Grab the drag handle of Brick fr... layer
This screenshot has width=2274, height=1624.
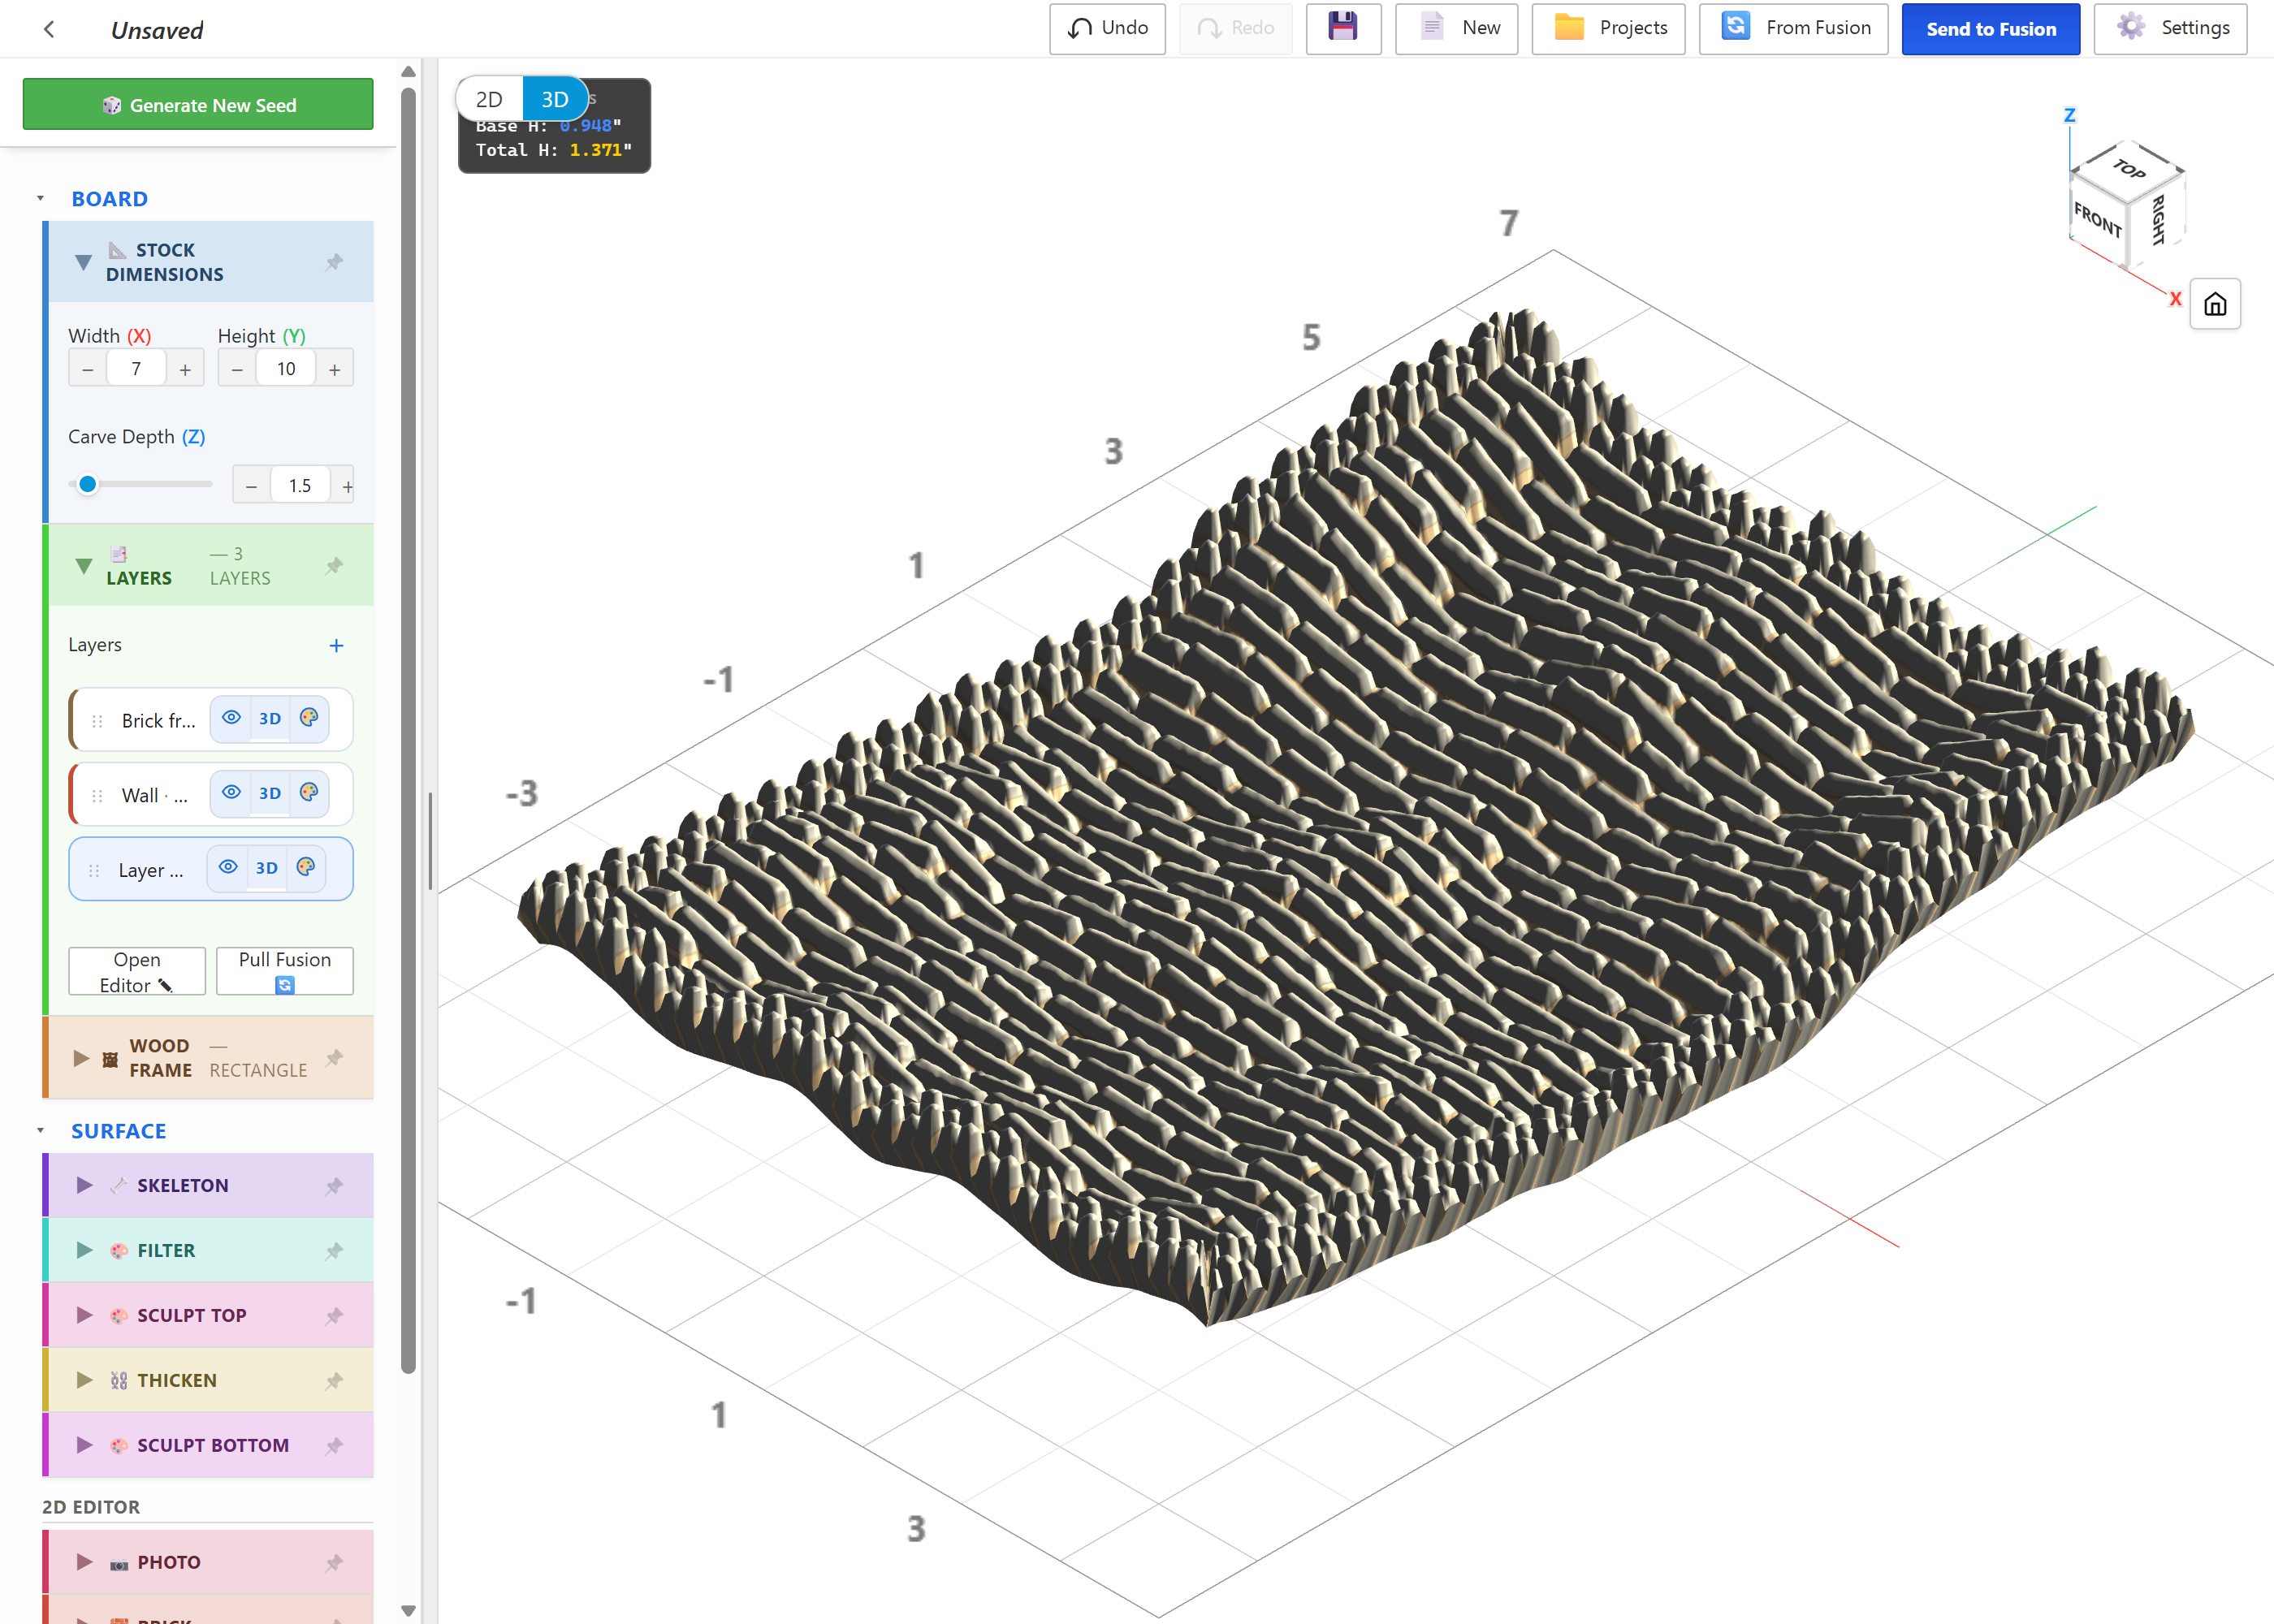pos(97,721)
